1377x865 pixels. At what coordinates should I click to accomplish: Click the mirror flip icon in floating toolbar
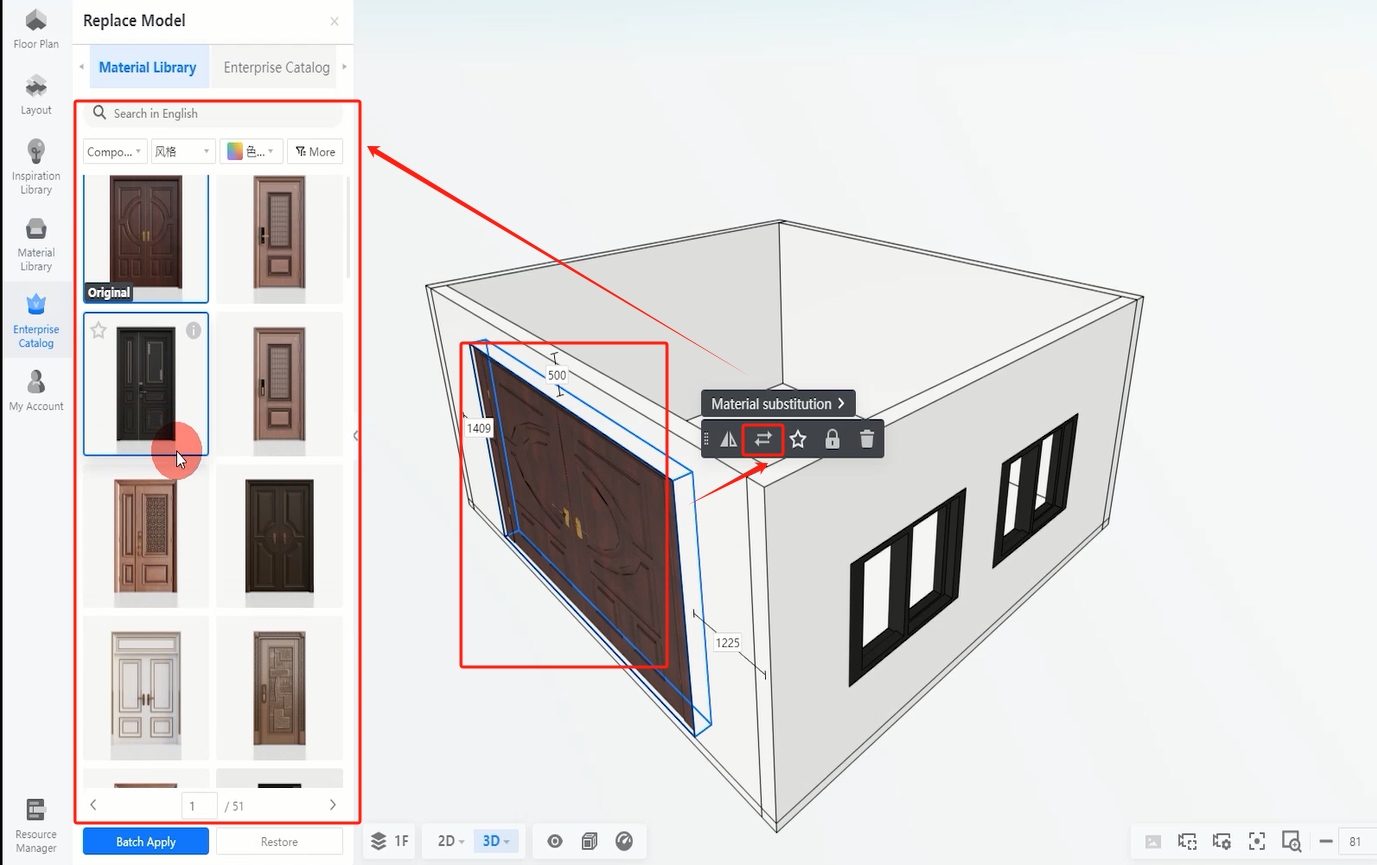pos(729,439)
